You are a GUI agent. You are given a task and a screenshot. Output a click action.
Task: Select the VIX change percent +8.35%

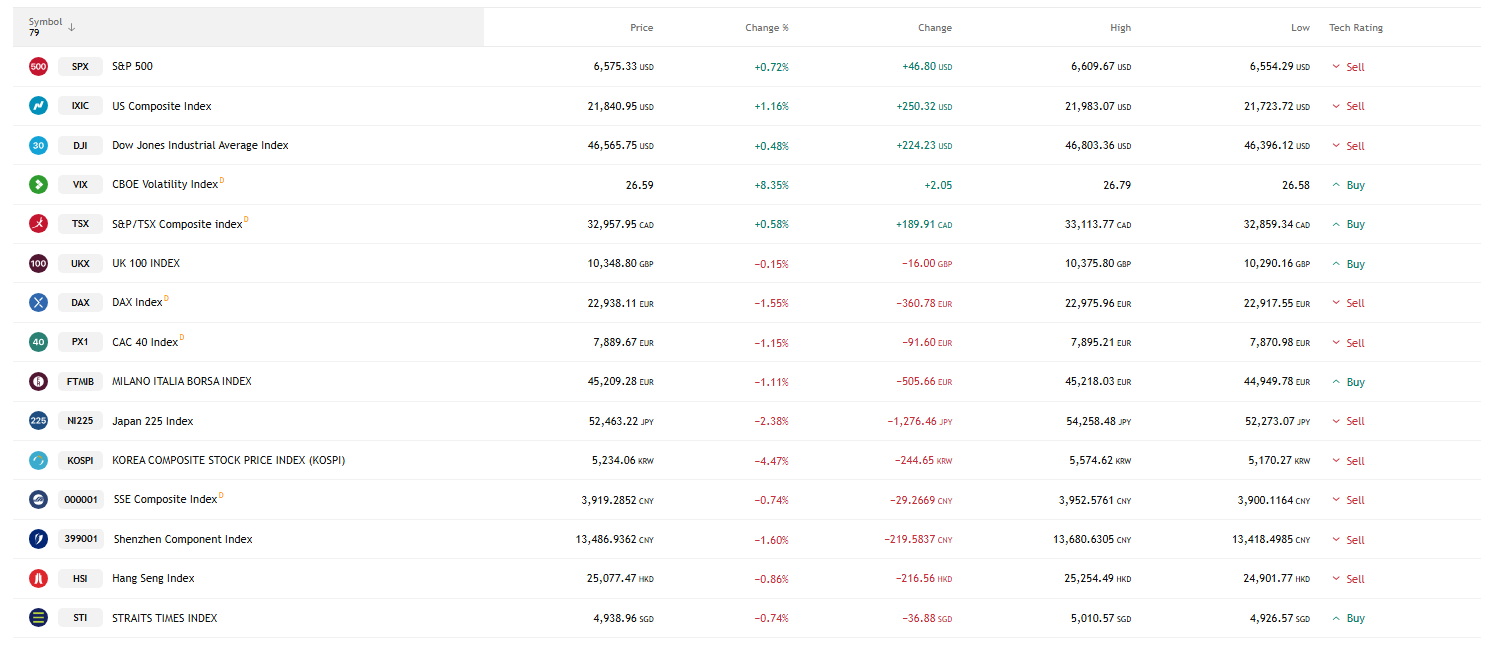pyautogui.click(x=771, y=185)
